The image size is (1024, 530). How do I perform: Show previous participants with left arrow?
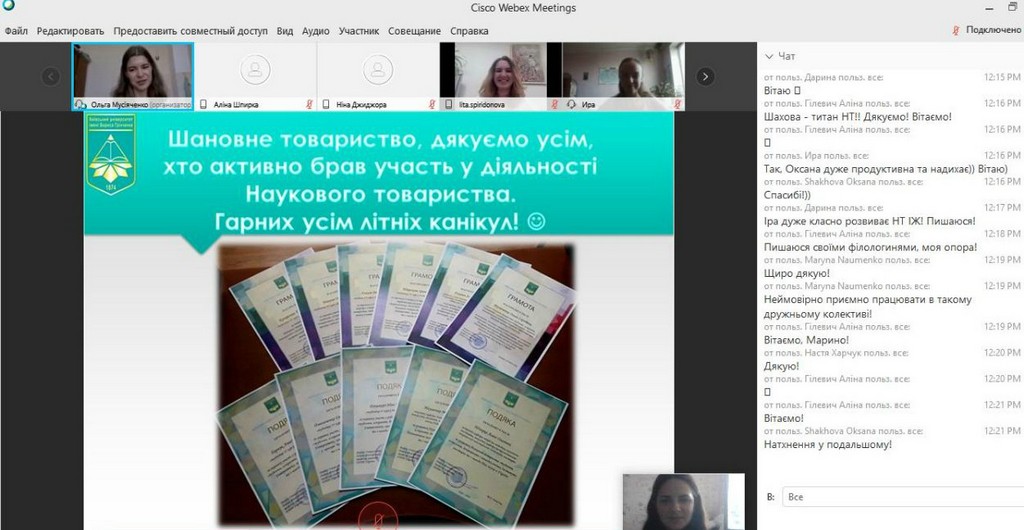pyautogui.click(x=51, y=77)
